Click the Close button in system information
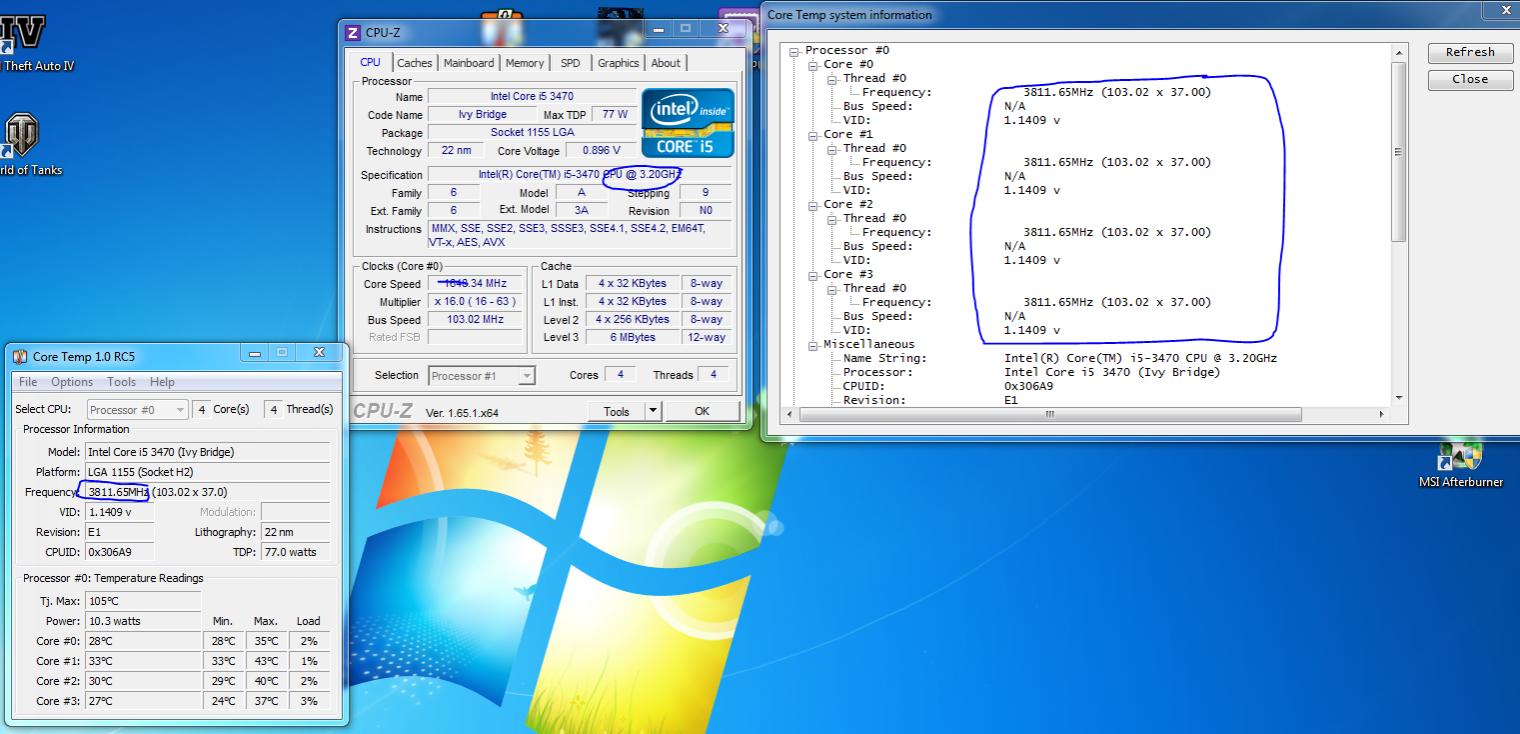 tap(1470, 79)
